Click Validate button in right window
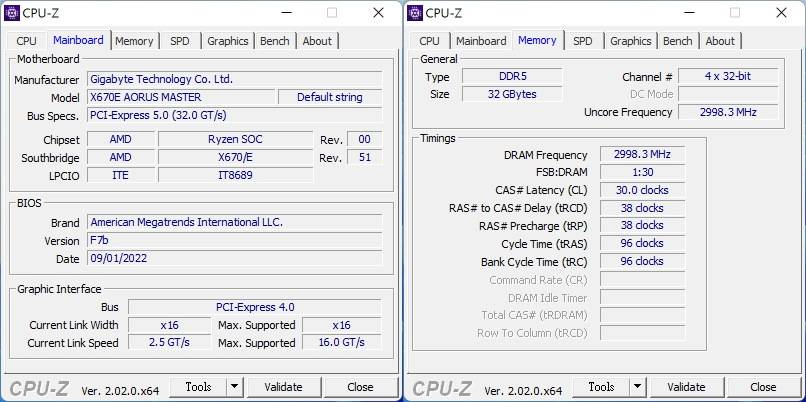 pyautogui.click(x=686, y=387)
